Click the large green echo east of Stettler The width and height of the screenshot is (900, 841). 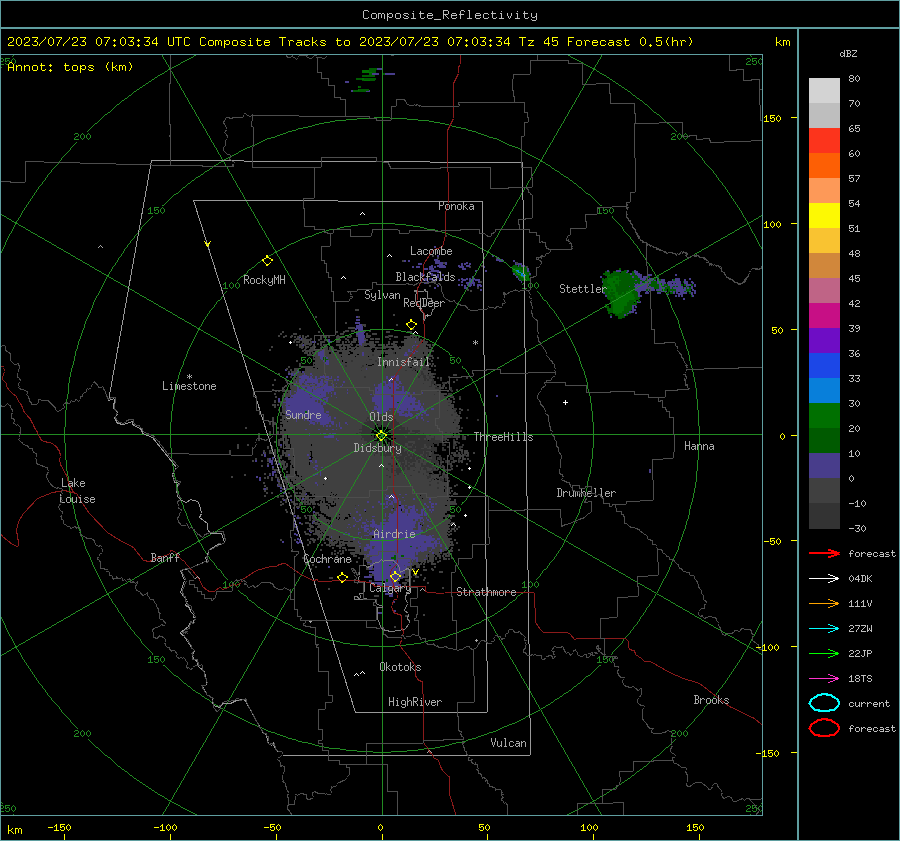coord(620,293)
